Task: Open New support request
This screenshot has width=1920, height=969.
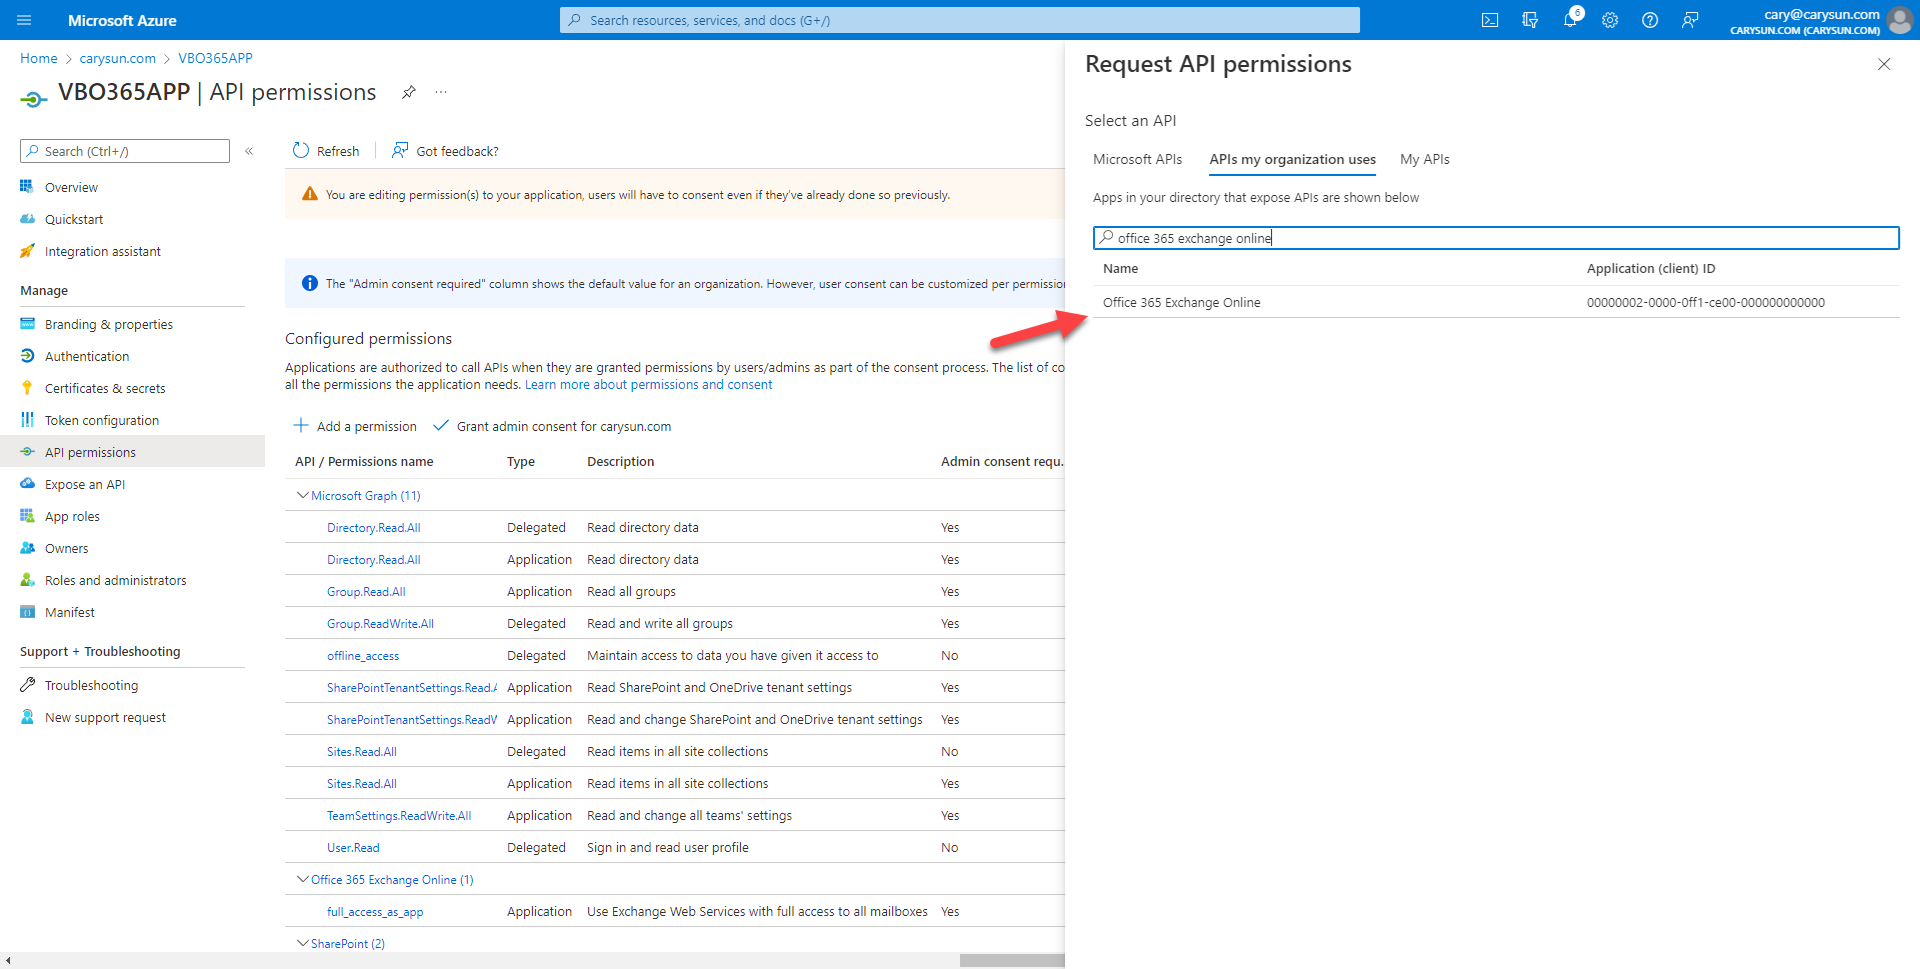Action: (105, 717)
